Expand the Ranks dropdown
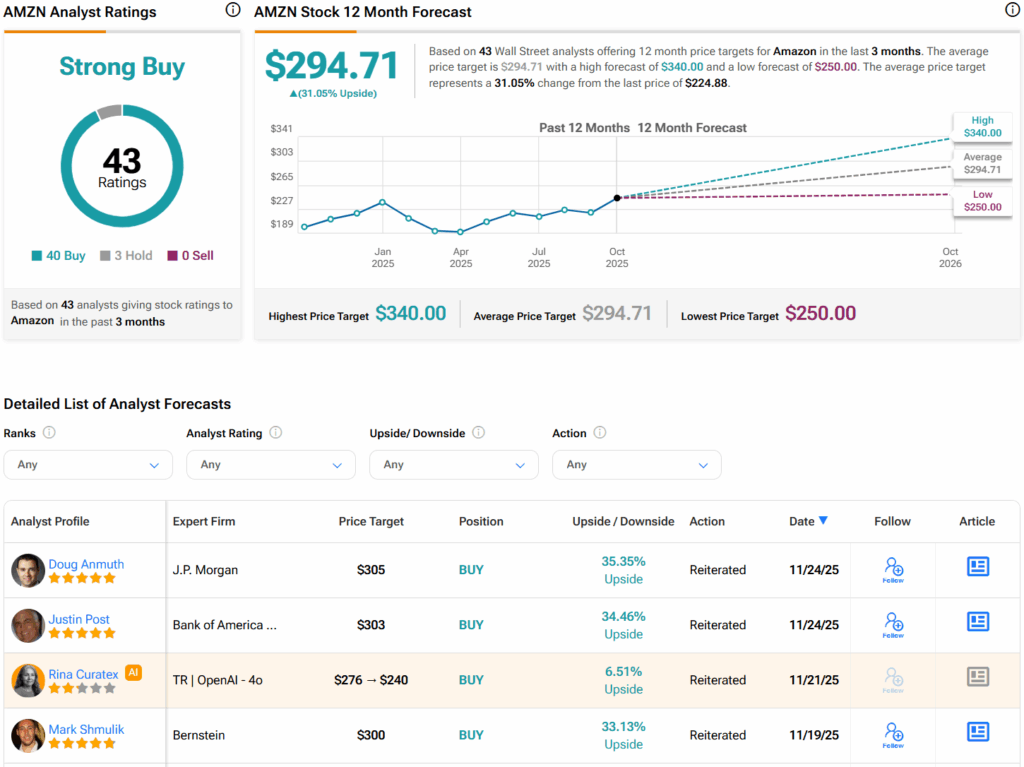1024x767 pixels. point(88,465)
